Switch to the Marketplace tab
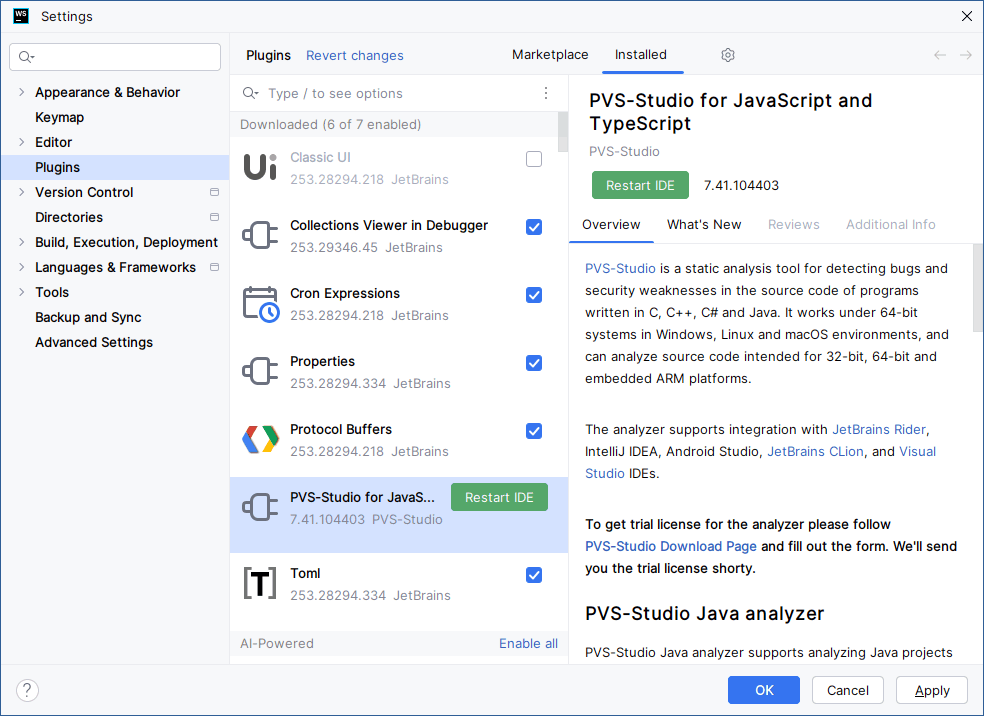Viewport: 984px width, 716px height. click(x=550, y=55)
